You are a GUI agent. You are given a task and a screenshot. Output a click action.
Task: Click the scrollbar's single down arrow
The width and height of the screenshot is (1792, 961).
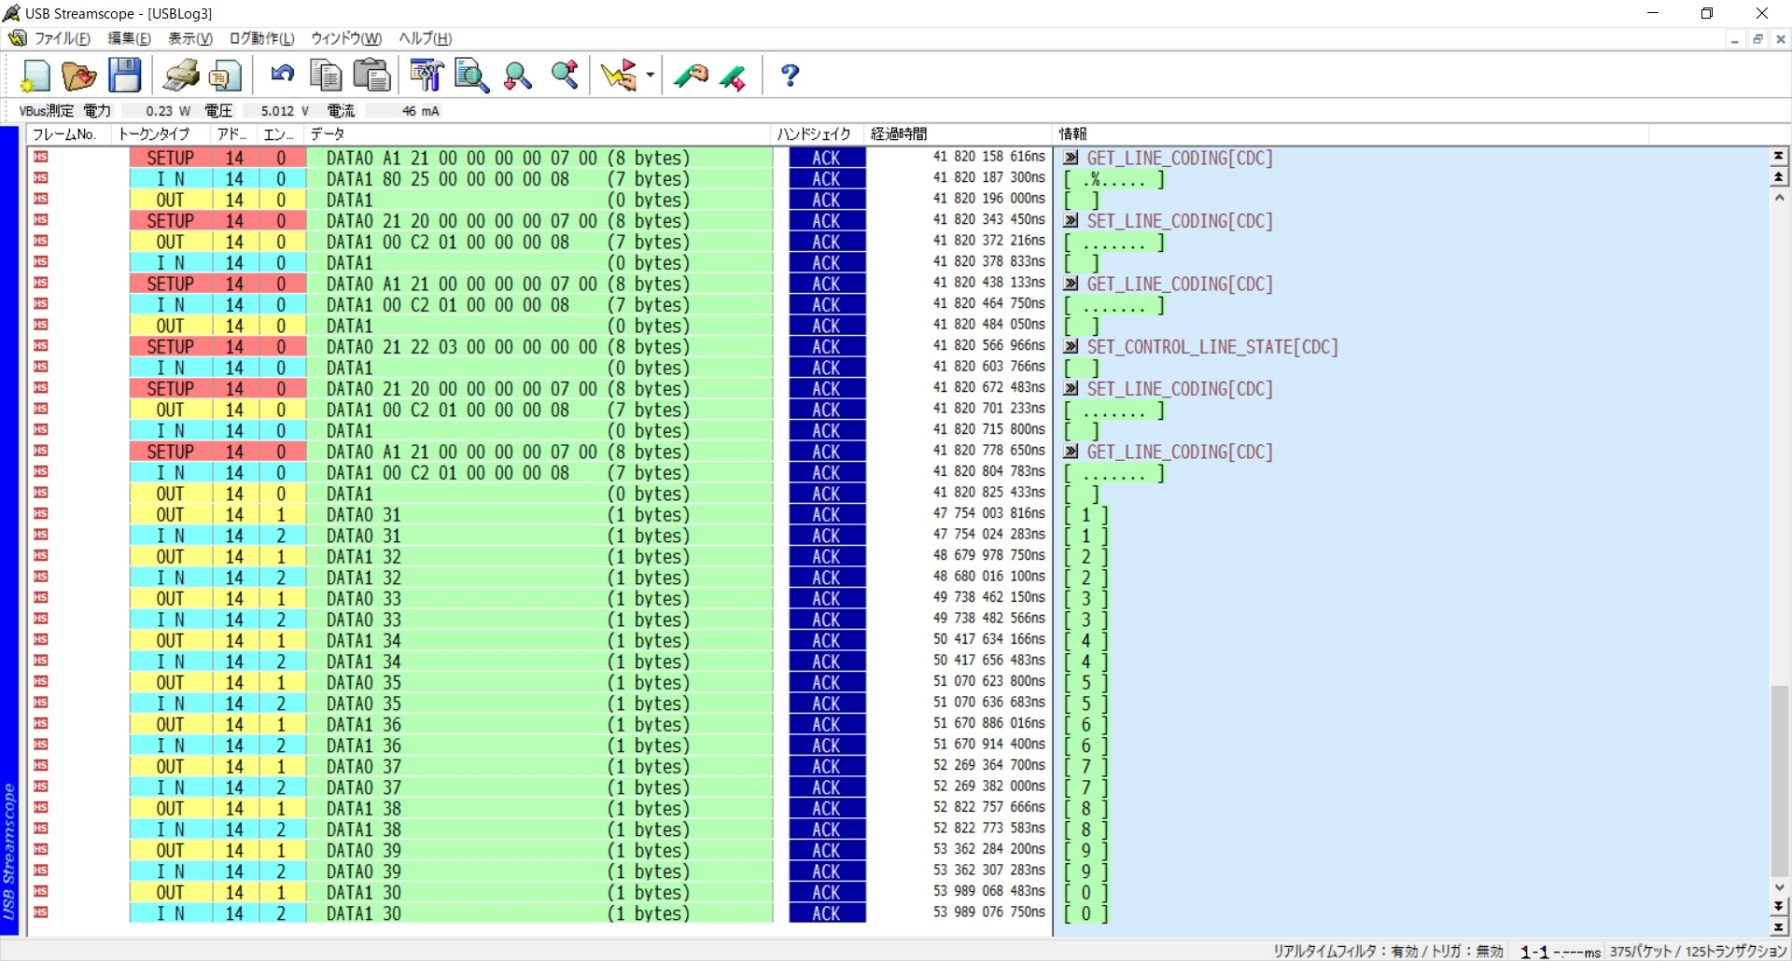pos(1779,886)
